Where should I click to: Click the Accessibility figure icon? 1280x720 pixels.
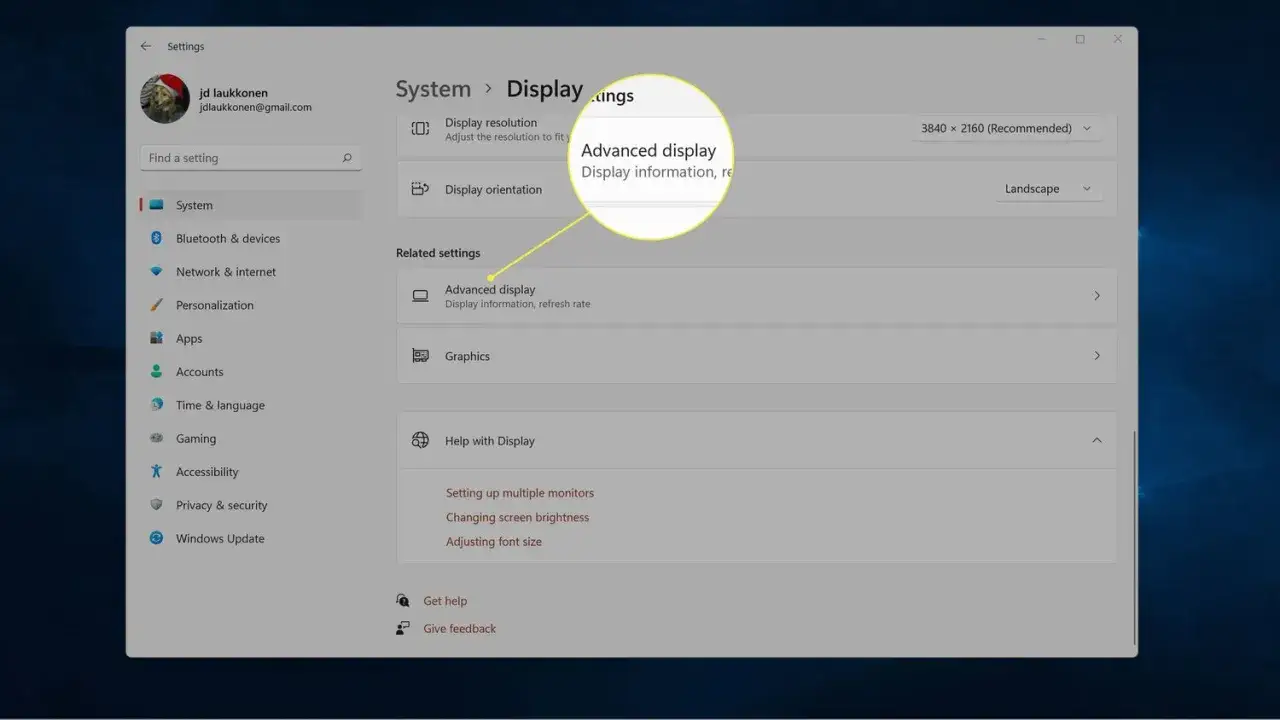pyautogui.click(x=156, y=472)
